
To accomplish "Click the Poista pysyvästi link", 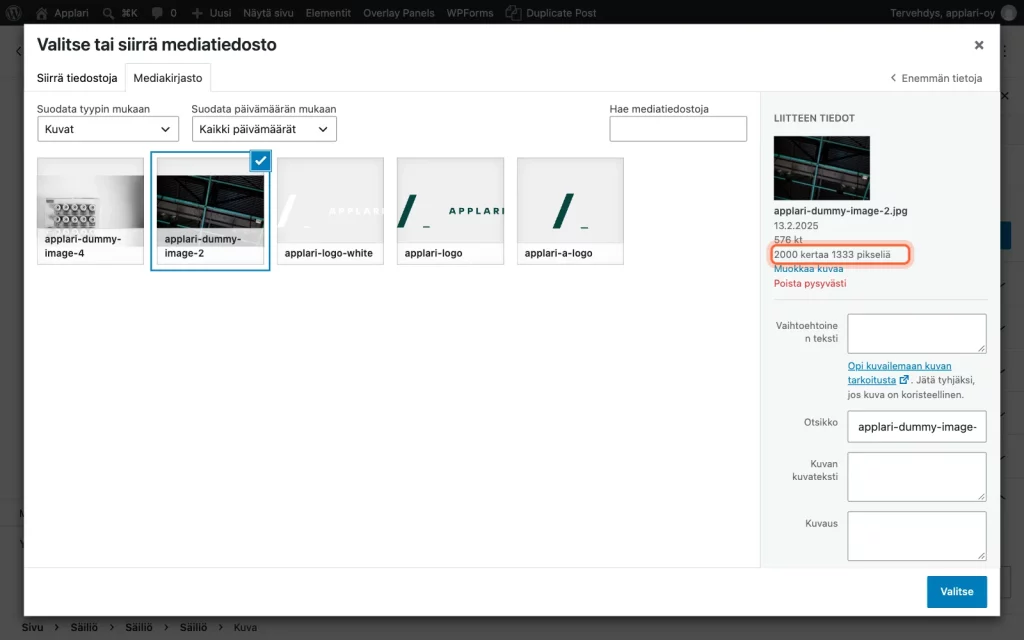I will 810,283.
